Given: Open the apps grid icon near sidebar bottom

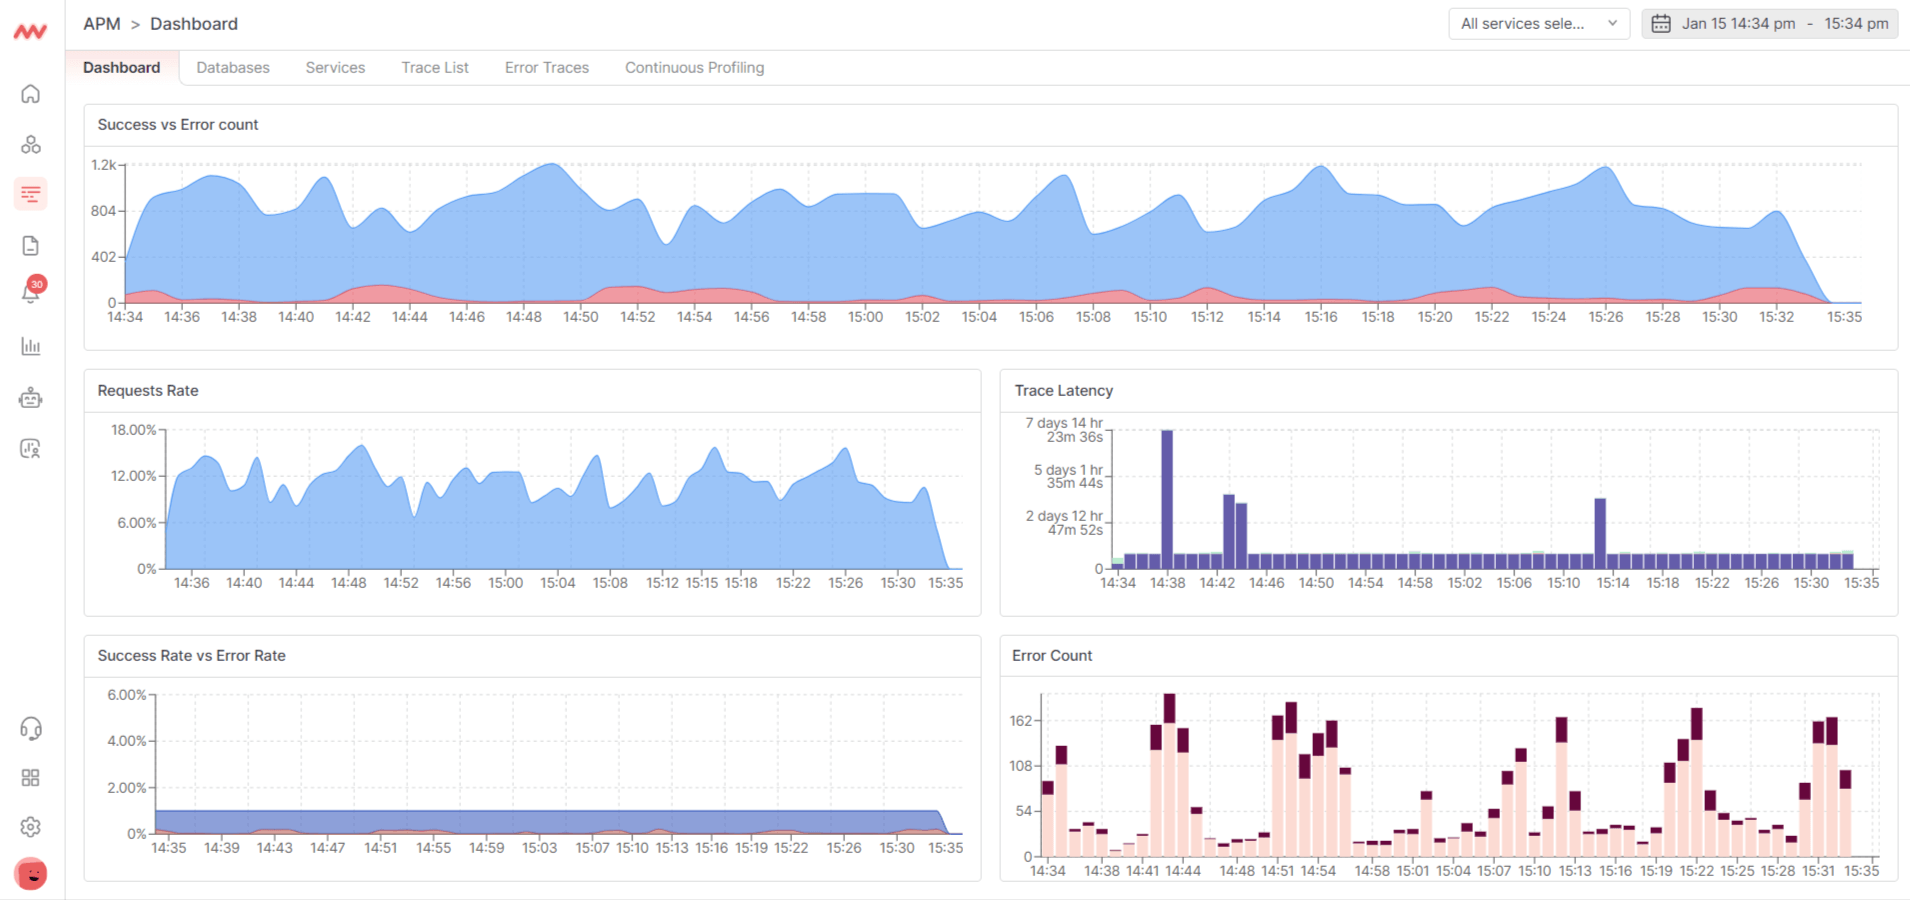Looking at the screenshot, I should click(31, 777).
